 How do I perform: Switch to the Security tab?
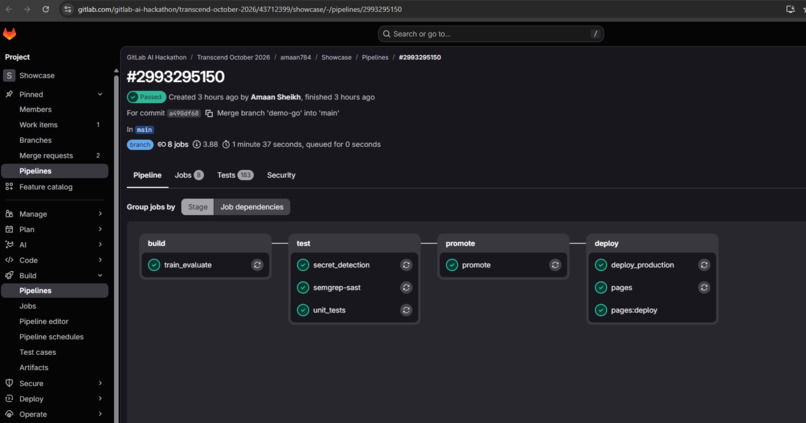[281, 175]
